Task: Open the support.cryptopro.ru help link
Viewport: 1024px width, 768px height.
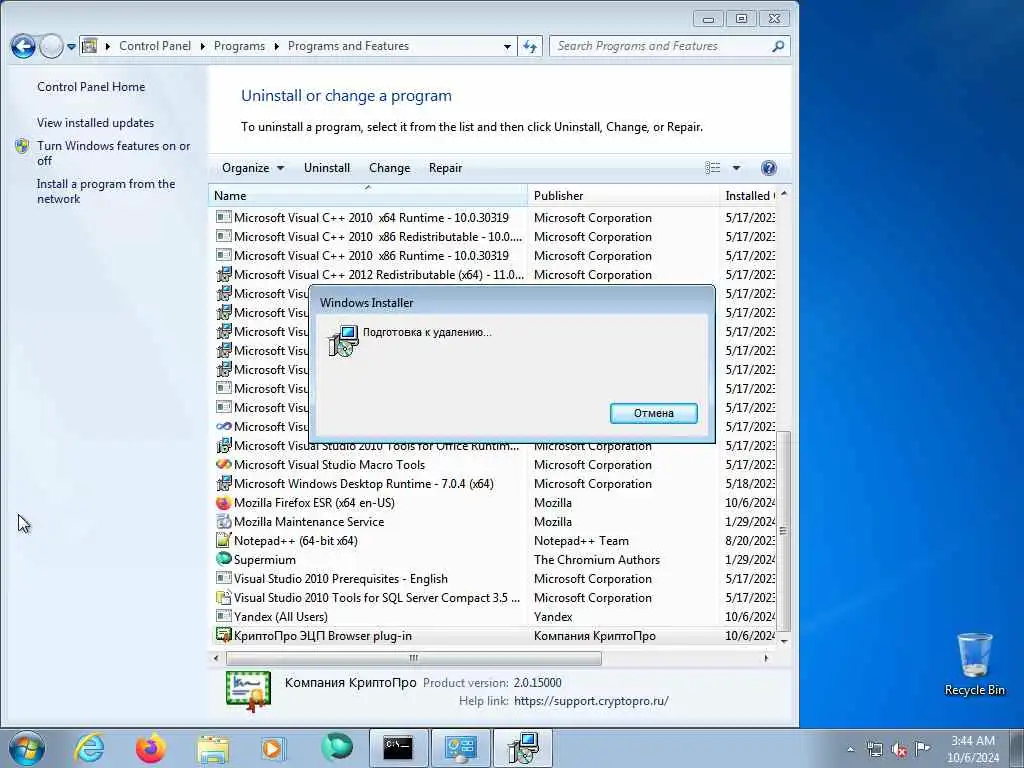Action: coord(591,701)
